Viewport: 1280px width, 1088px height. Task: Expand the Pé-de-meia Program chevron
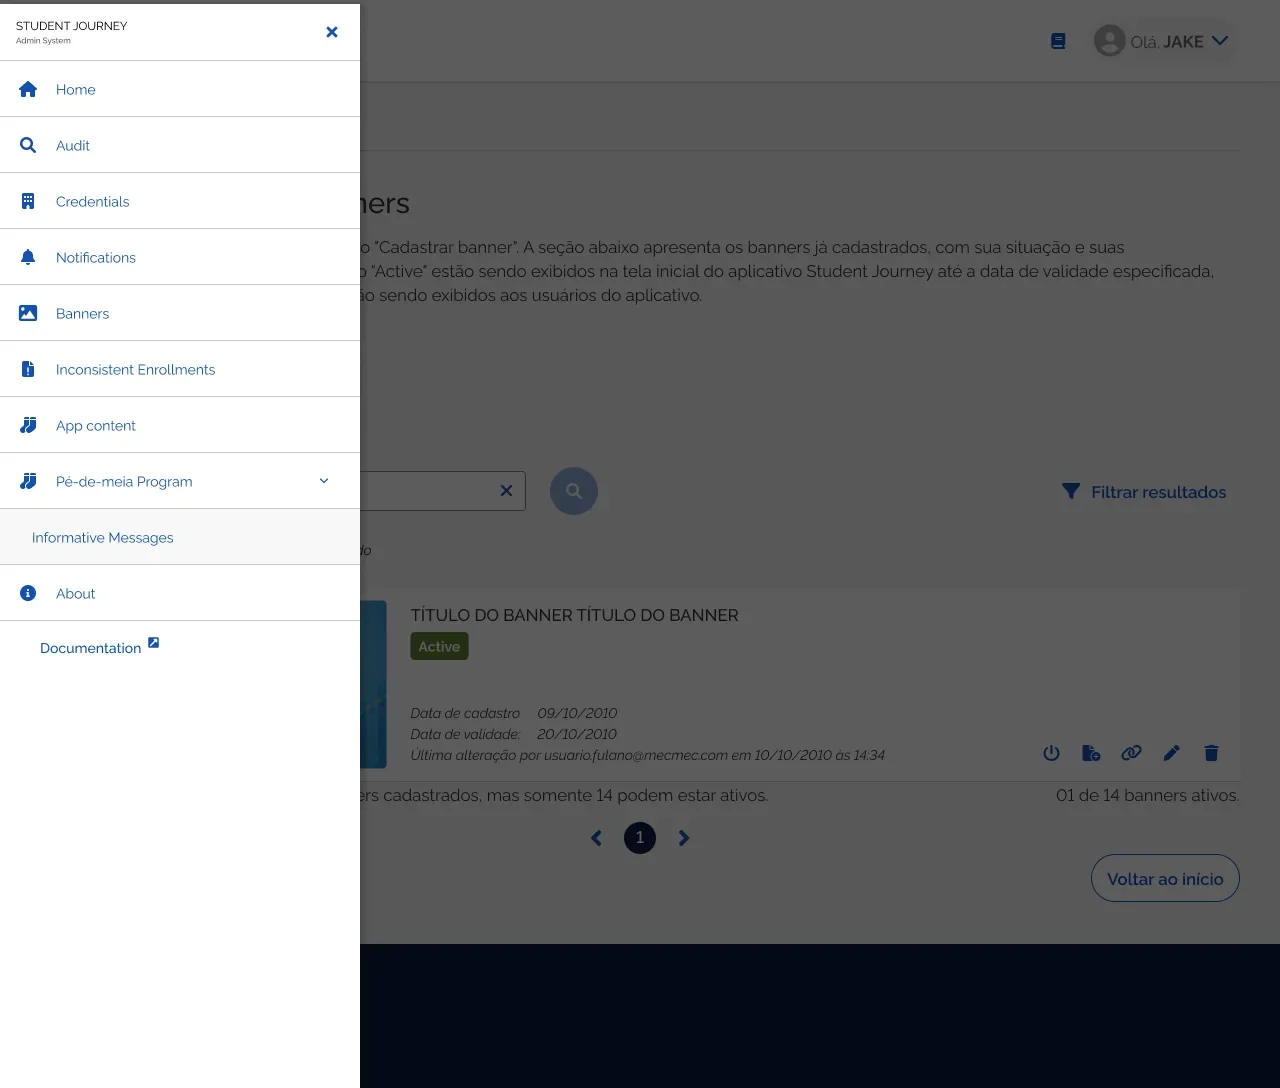pos(324,481)
